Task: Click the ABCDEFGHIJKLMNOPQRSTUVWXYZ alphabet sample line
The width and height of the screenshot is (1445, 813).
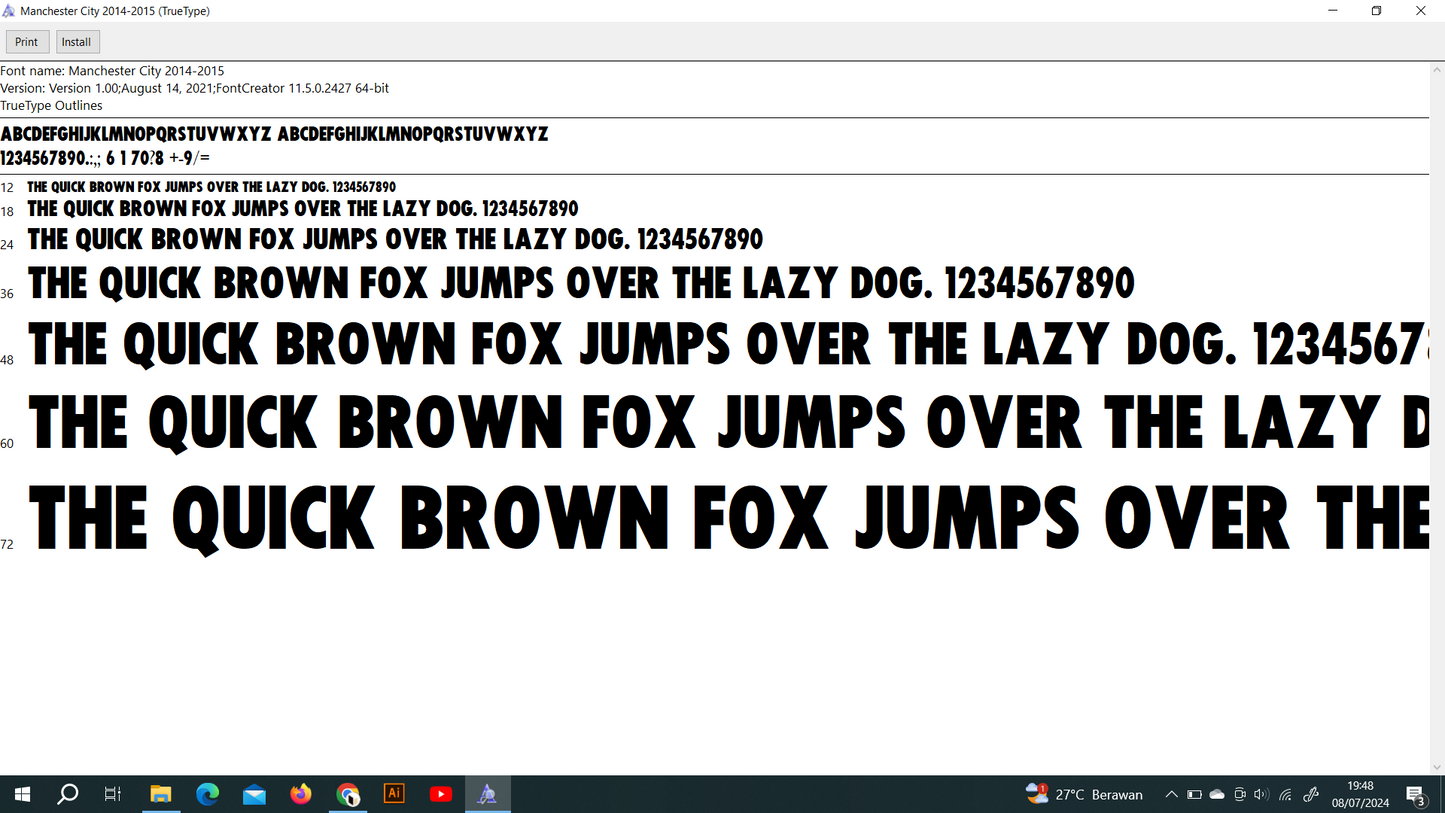Action: point(274,134)
